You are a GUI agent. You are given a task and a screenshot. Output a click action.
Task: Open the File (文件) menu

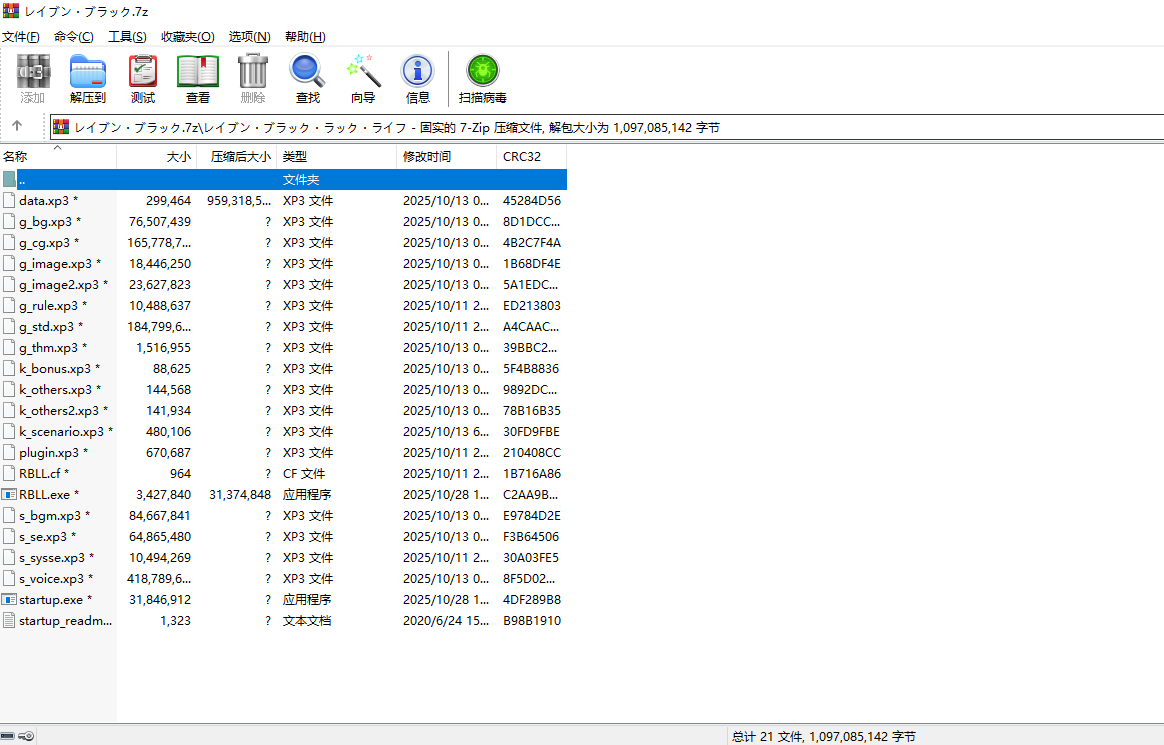[x=20, y=37]
